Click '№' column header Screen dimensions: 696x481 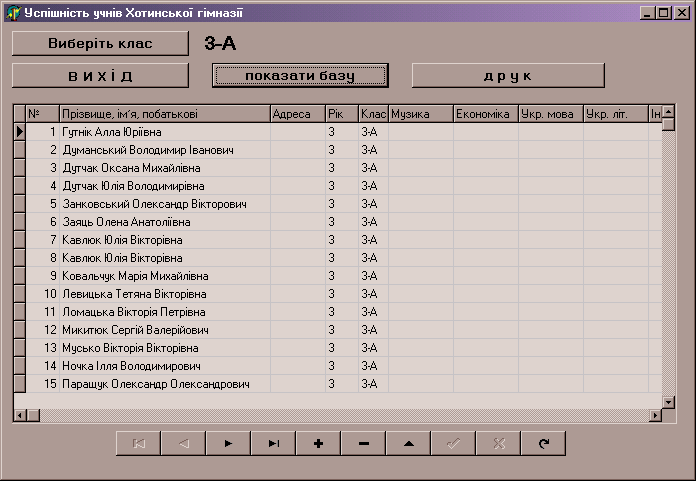point(43,114)
